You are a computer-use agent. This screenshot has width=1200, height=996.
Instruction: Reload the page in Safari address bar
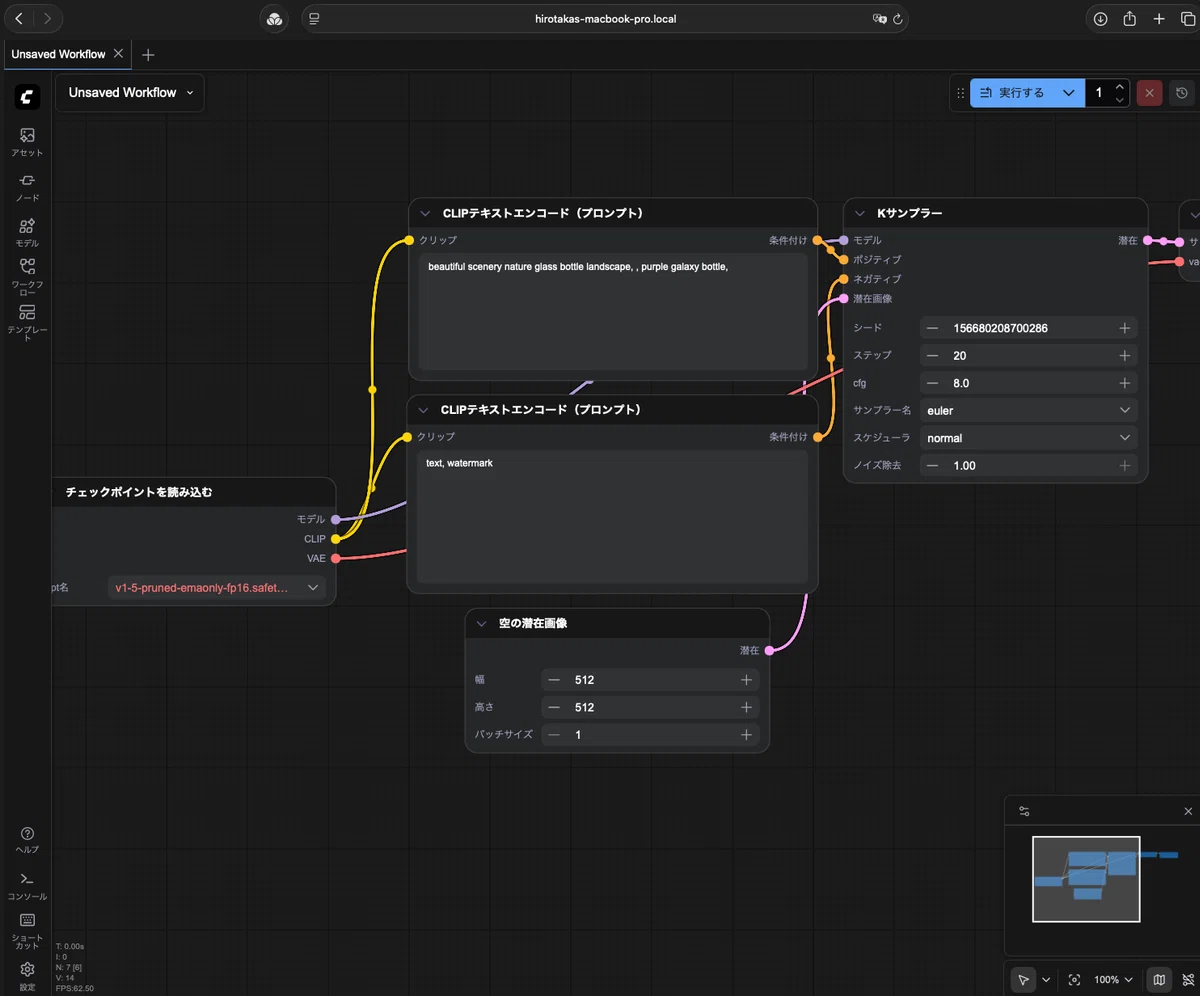click(x=898, y=19)
